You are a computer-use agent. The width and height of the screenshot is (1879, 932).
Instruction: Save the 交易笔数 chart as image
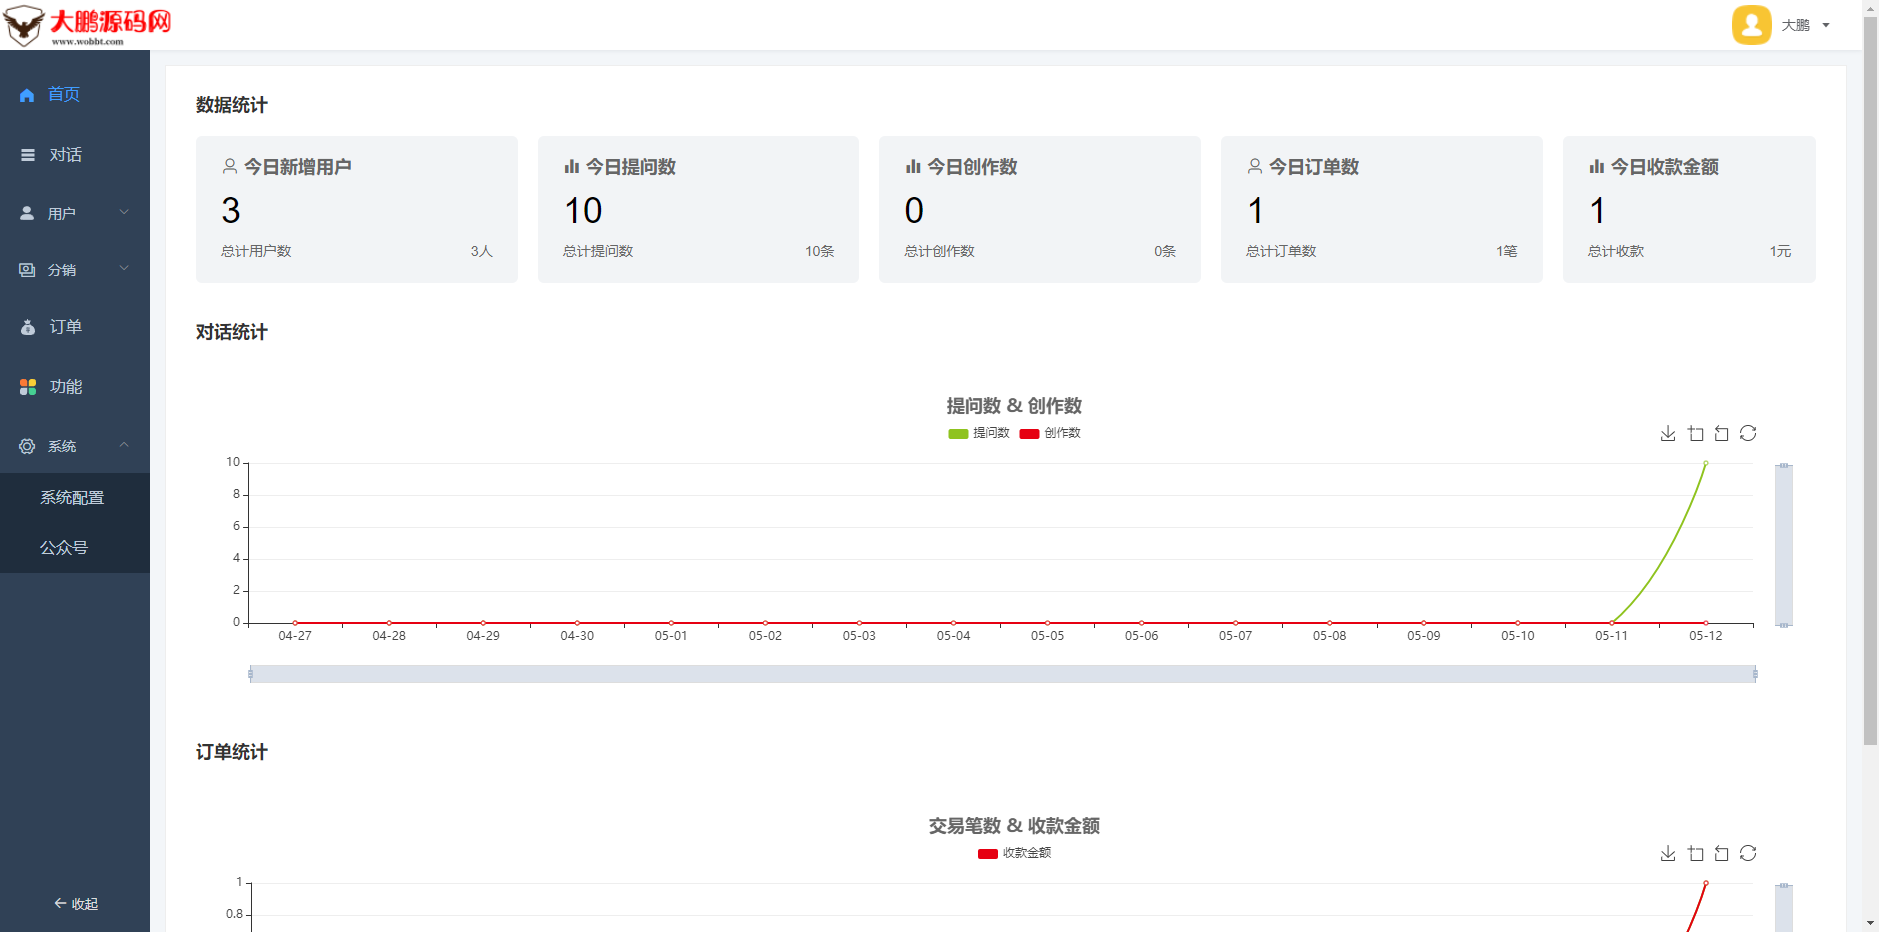(1667, 853)
